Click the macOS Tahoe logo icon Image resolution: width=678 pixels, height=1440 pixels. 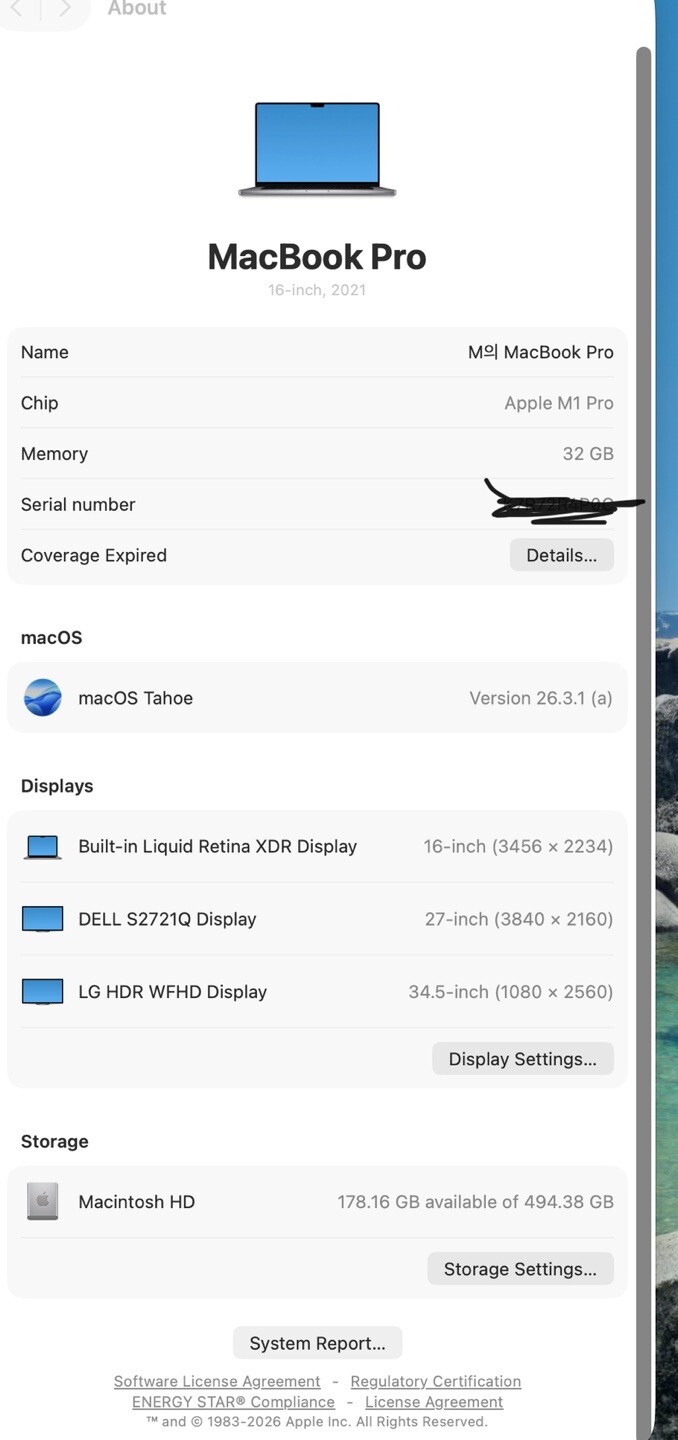point(42,698)
